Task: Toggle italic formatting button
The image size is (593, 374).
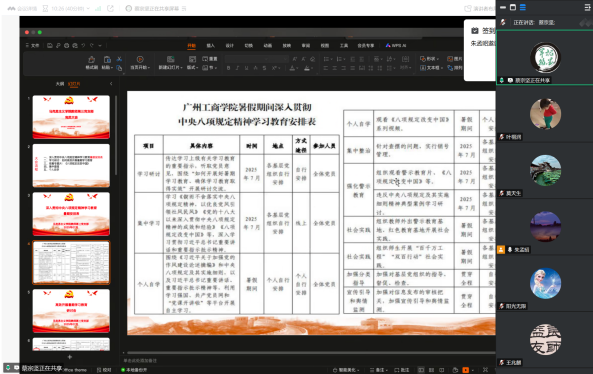Action: click(238, 68)
